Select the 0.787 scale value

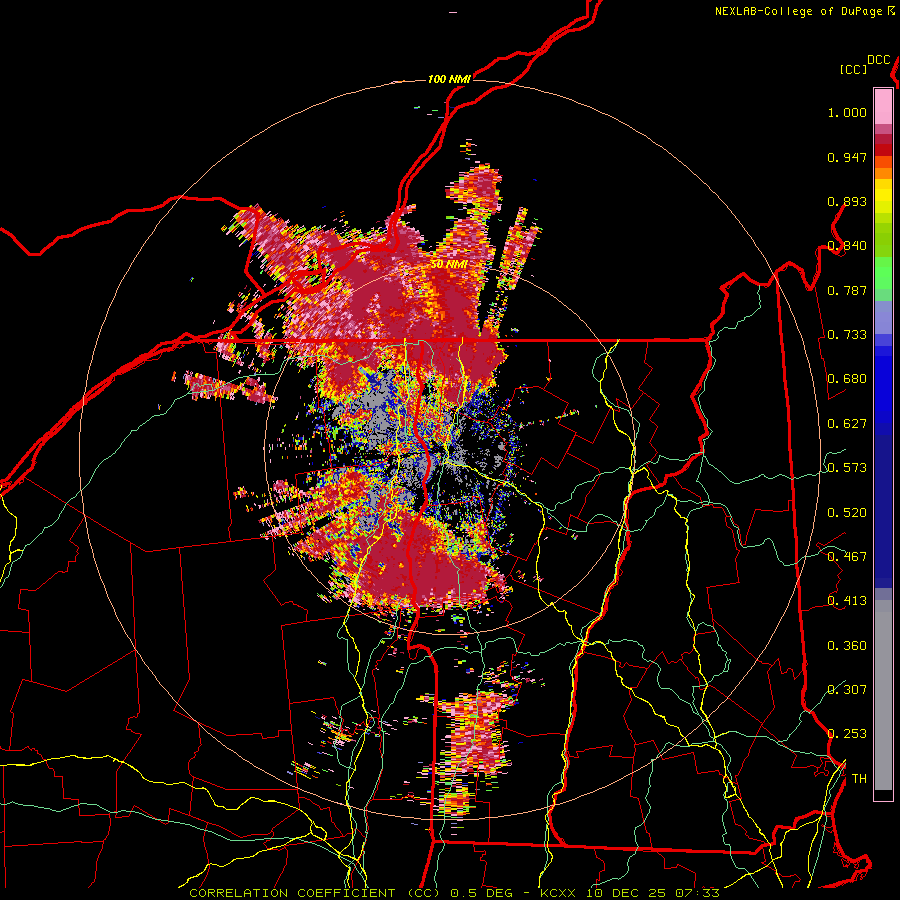coord(847,290)
